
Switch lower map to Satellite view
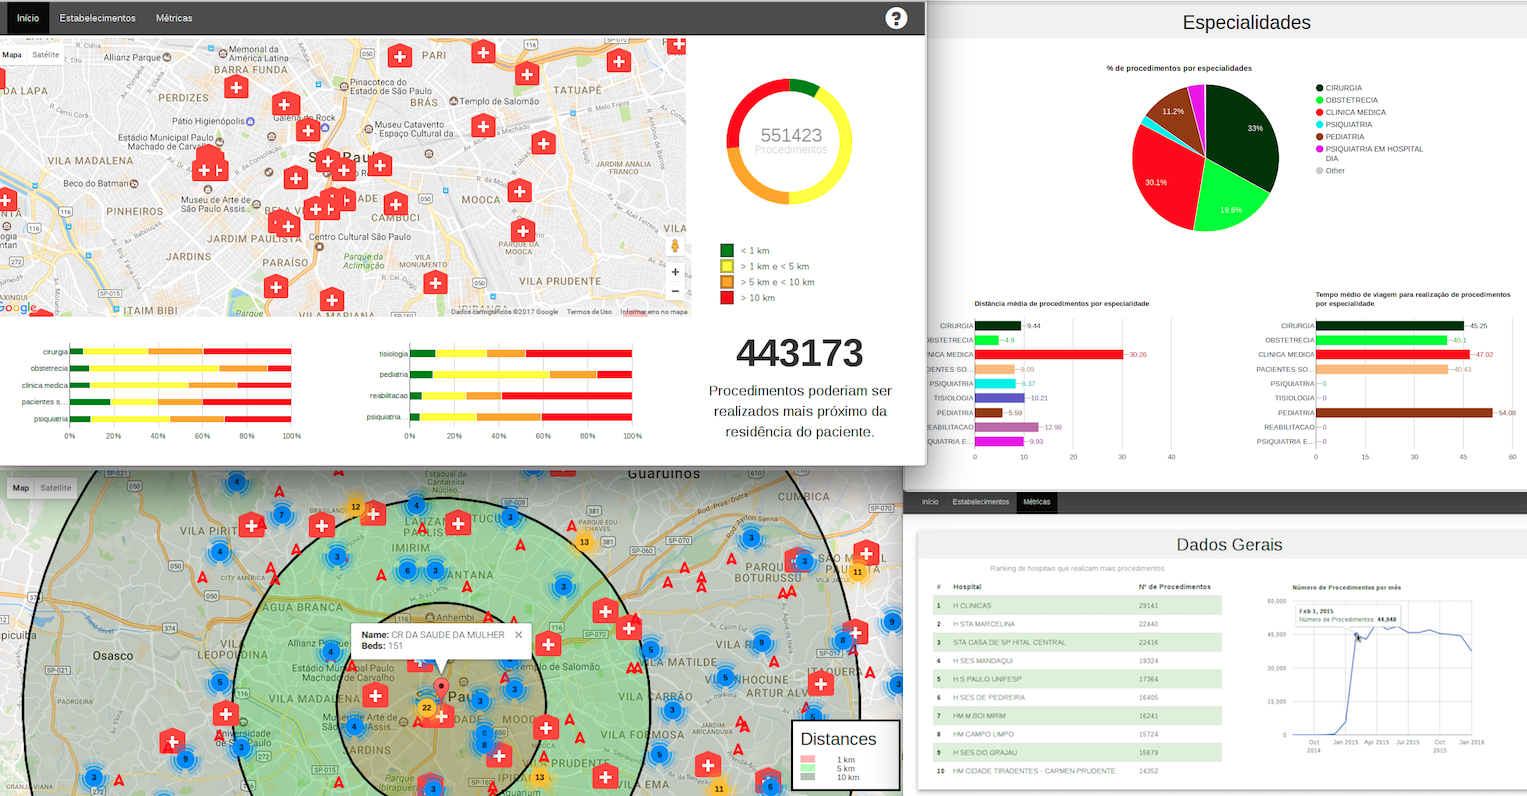(x=56, y=488)
